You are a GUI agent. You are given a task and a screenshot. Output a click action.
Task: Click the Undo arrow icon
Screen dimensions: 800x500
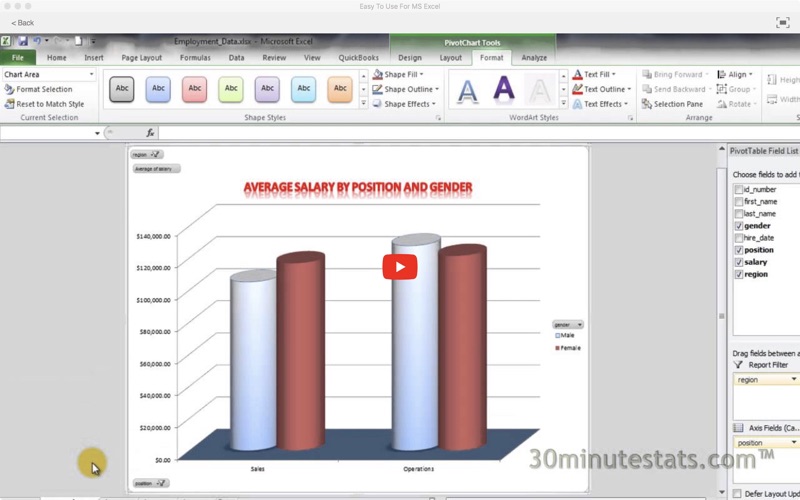37,41
